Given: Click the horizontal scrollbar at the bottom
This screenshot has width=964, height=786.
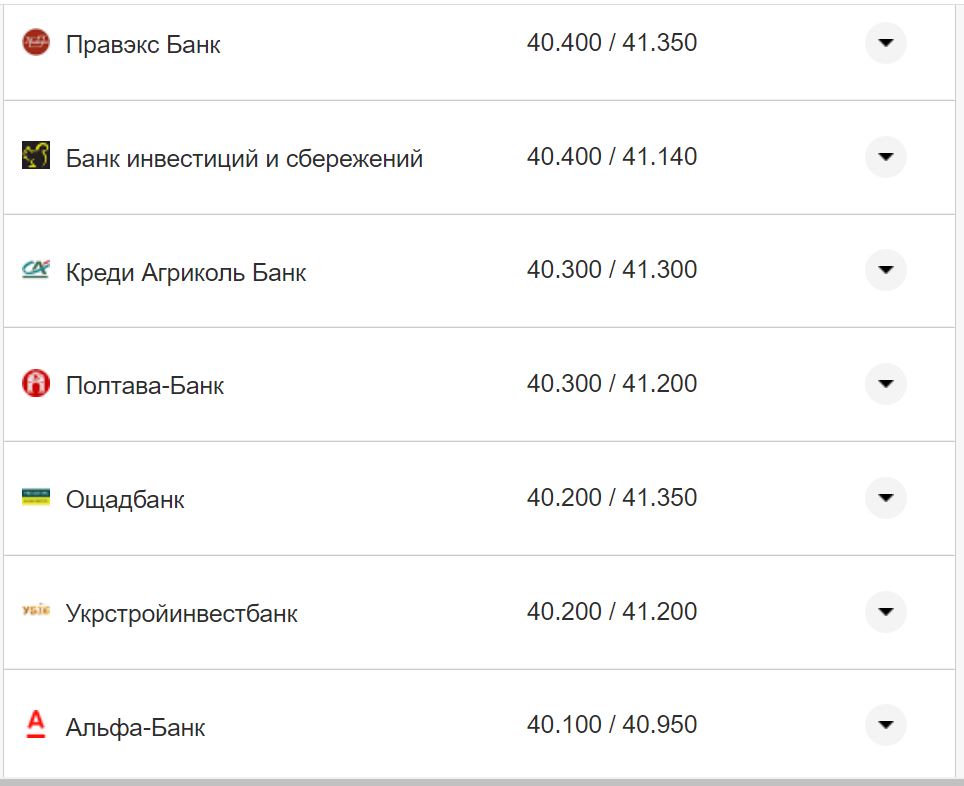Looking at the screenshot, I should (x=480, y=781).
